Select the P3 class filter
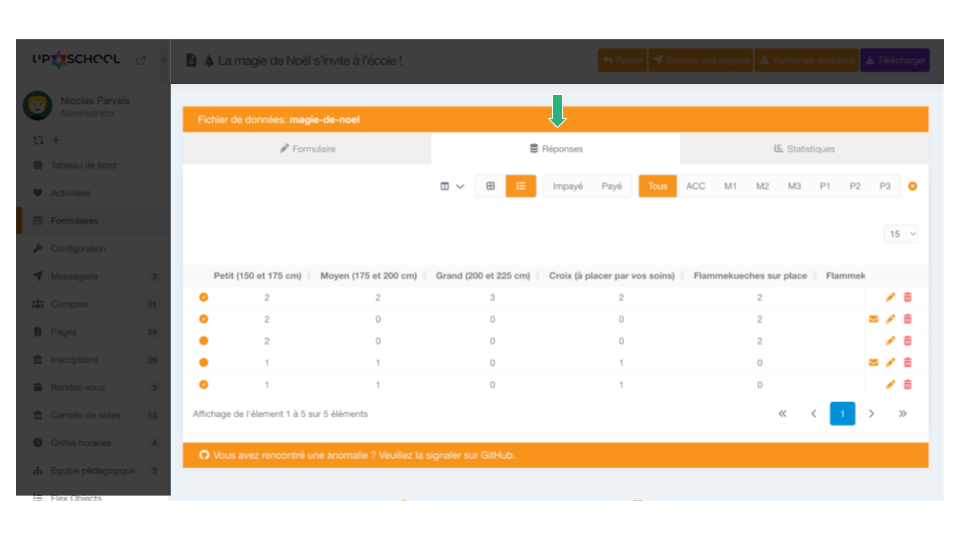This screenshot has width=960, height=540. pyautogui.click(x=885, y=186)
